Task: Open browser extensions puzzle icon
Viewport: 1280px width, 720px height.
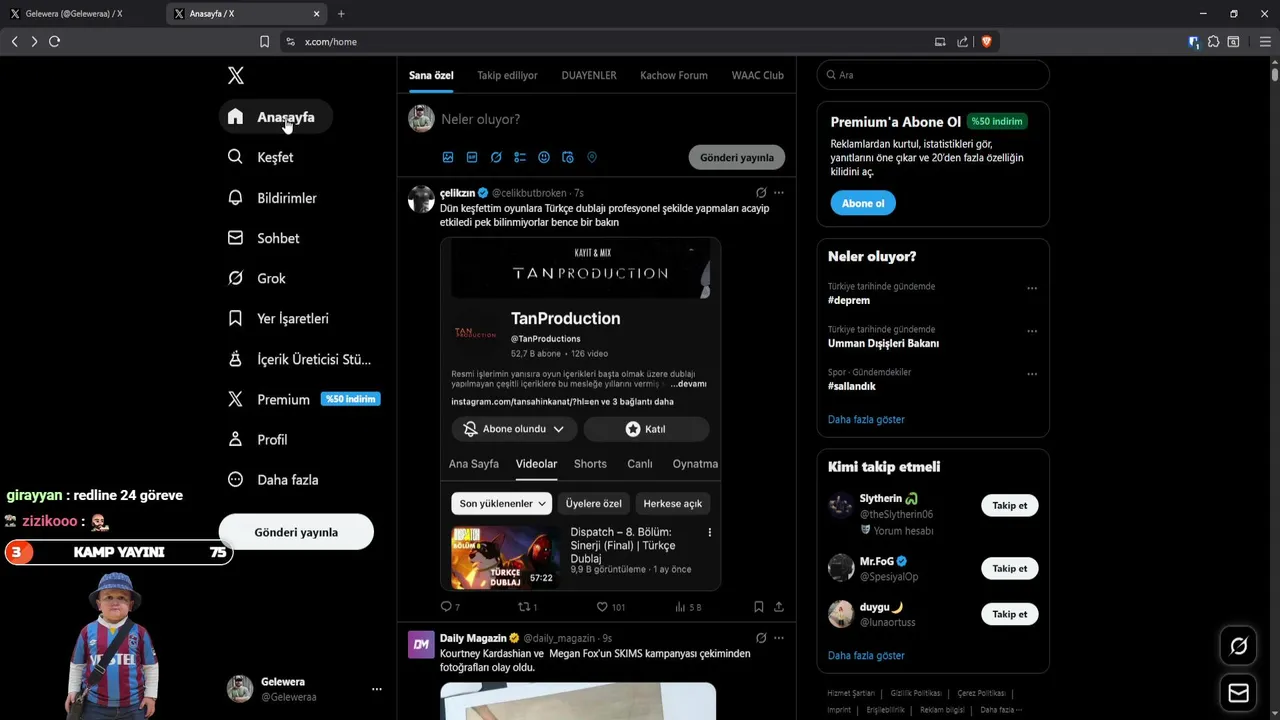Action: coord(1213,42)
